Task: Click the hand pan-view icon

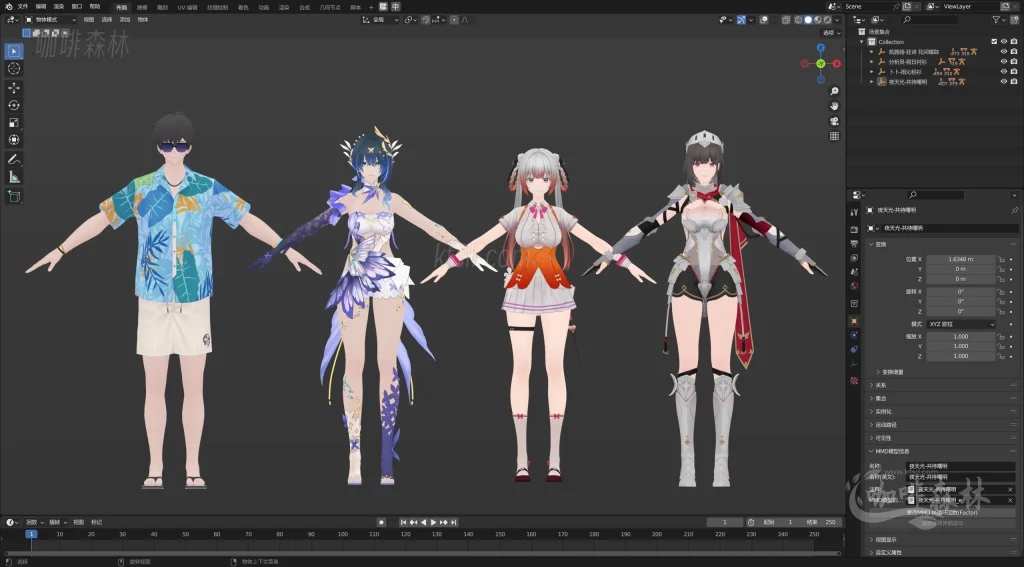Action: click(834, 106)
